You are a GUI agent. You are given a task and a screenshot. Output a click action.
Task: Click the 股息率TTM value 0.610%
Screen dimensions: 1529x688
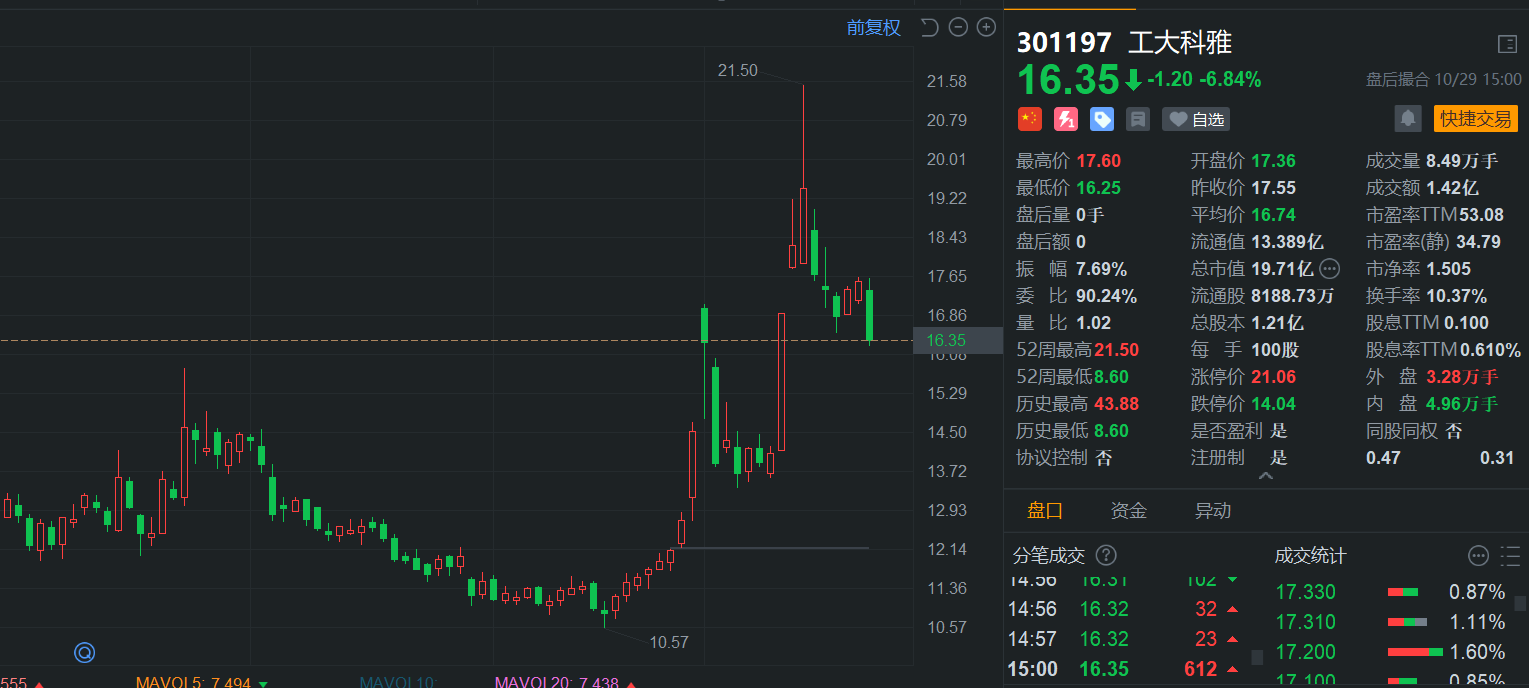pyautogui.click(x=1491, y=350)
